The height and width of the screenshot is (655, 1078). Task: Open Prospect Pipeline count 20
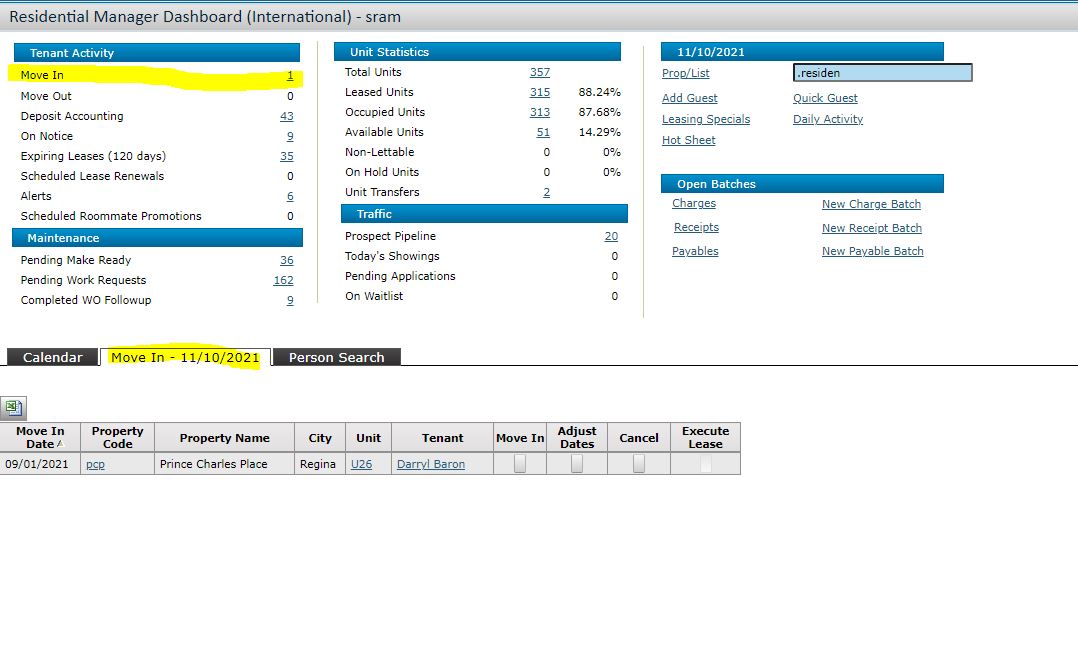point(611,236)
